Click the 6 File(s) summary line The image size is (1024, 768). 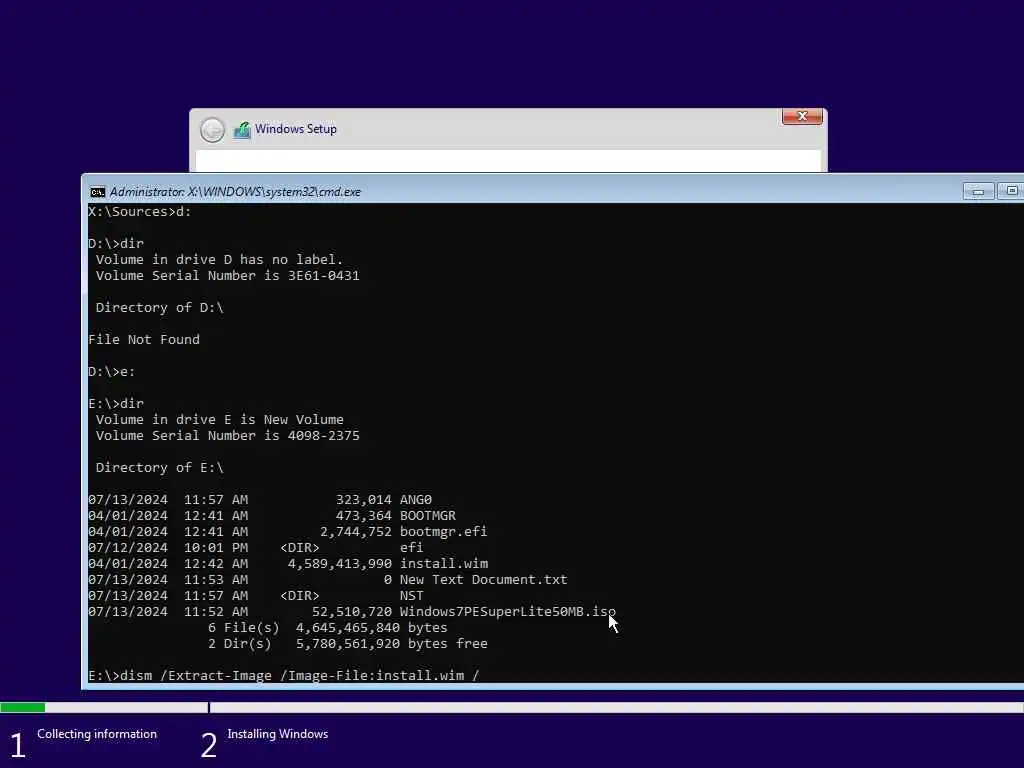(328, 628)
